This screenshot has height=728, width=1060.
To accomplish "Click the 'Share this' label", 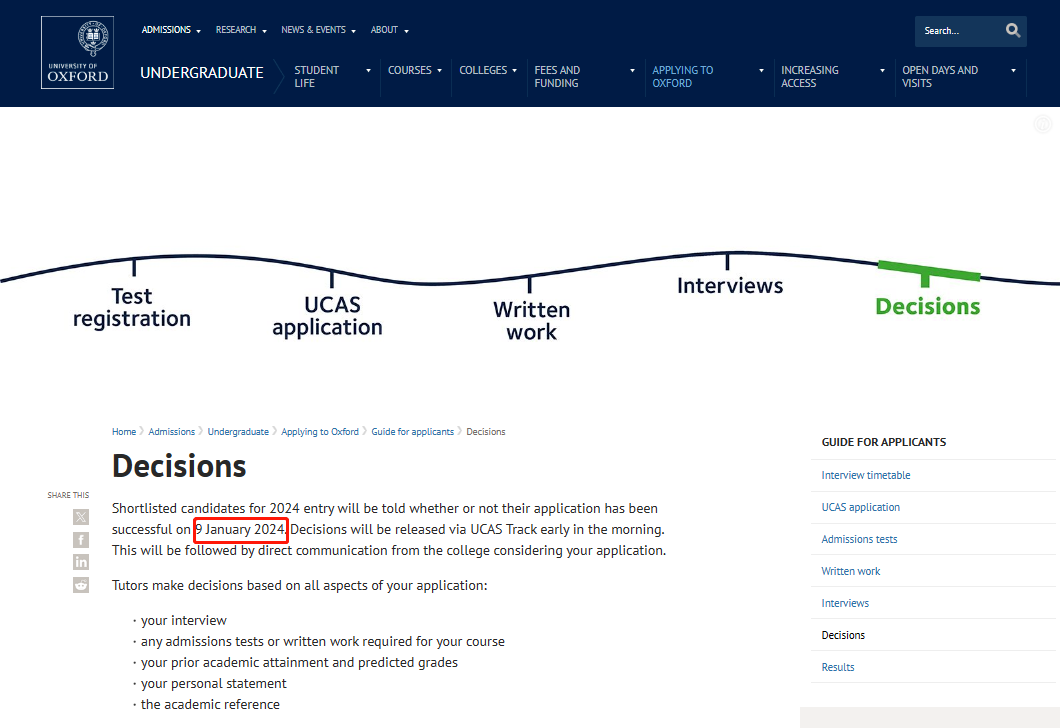I will pos(68,495).
